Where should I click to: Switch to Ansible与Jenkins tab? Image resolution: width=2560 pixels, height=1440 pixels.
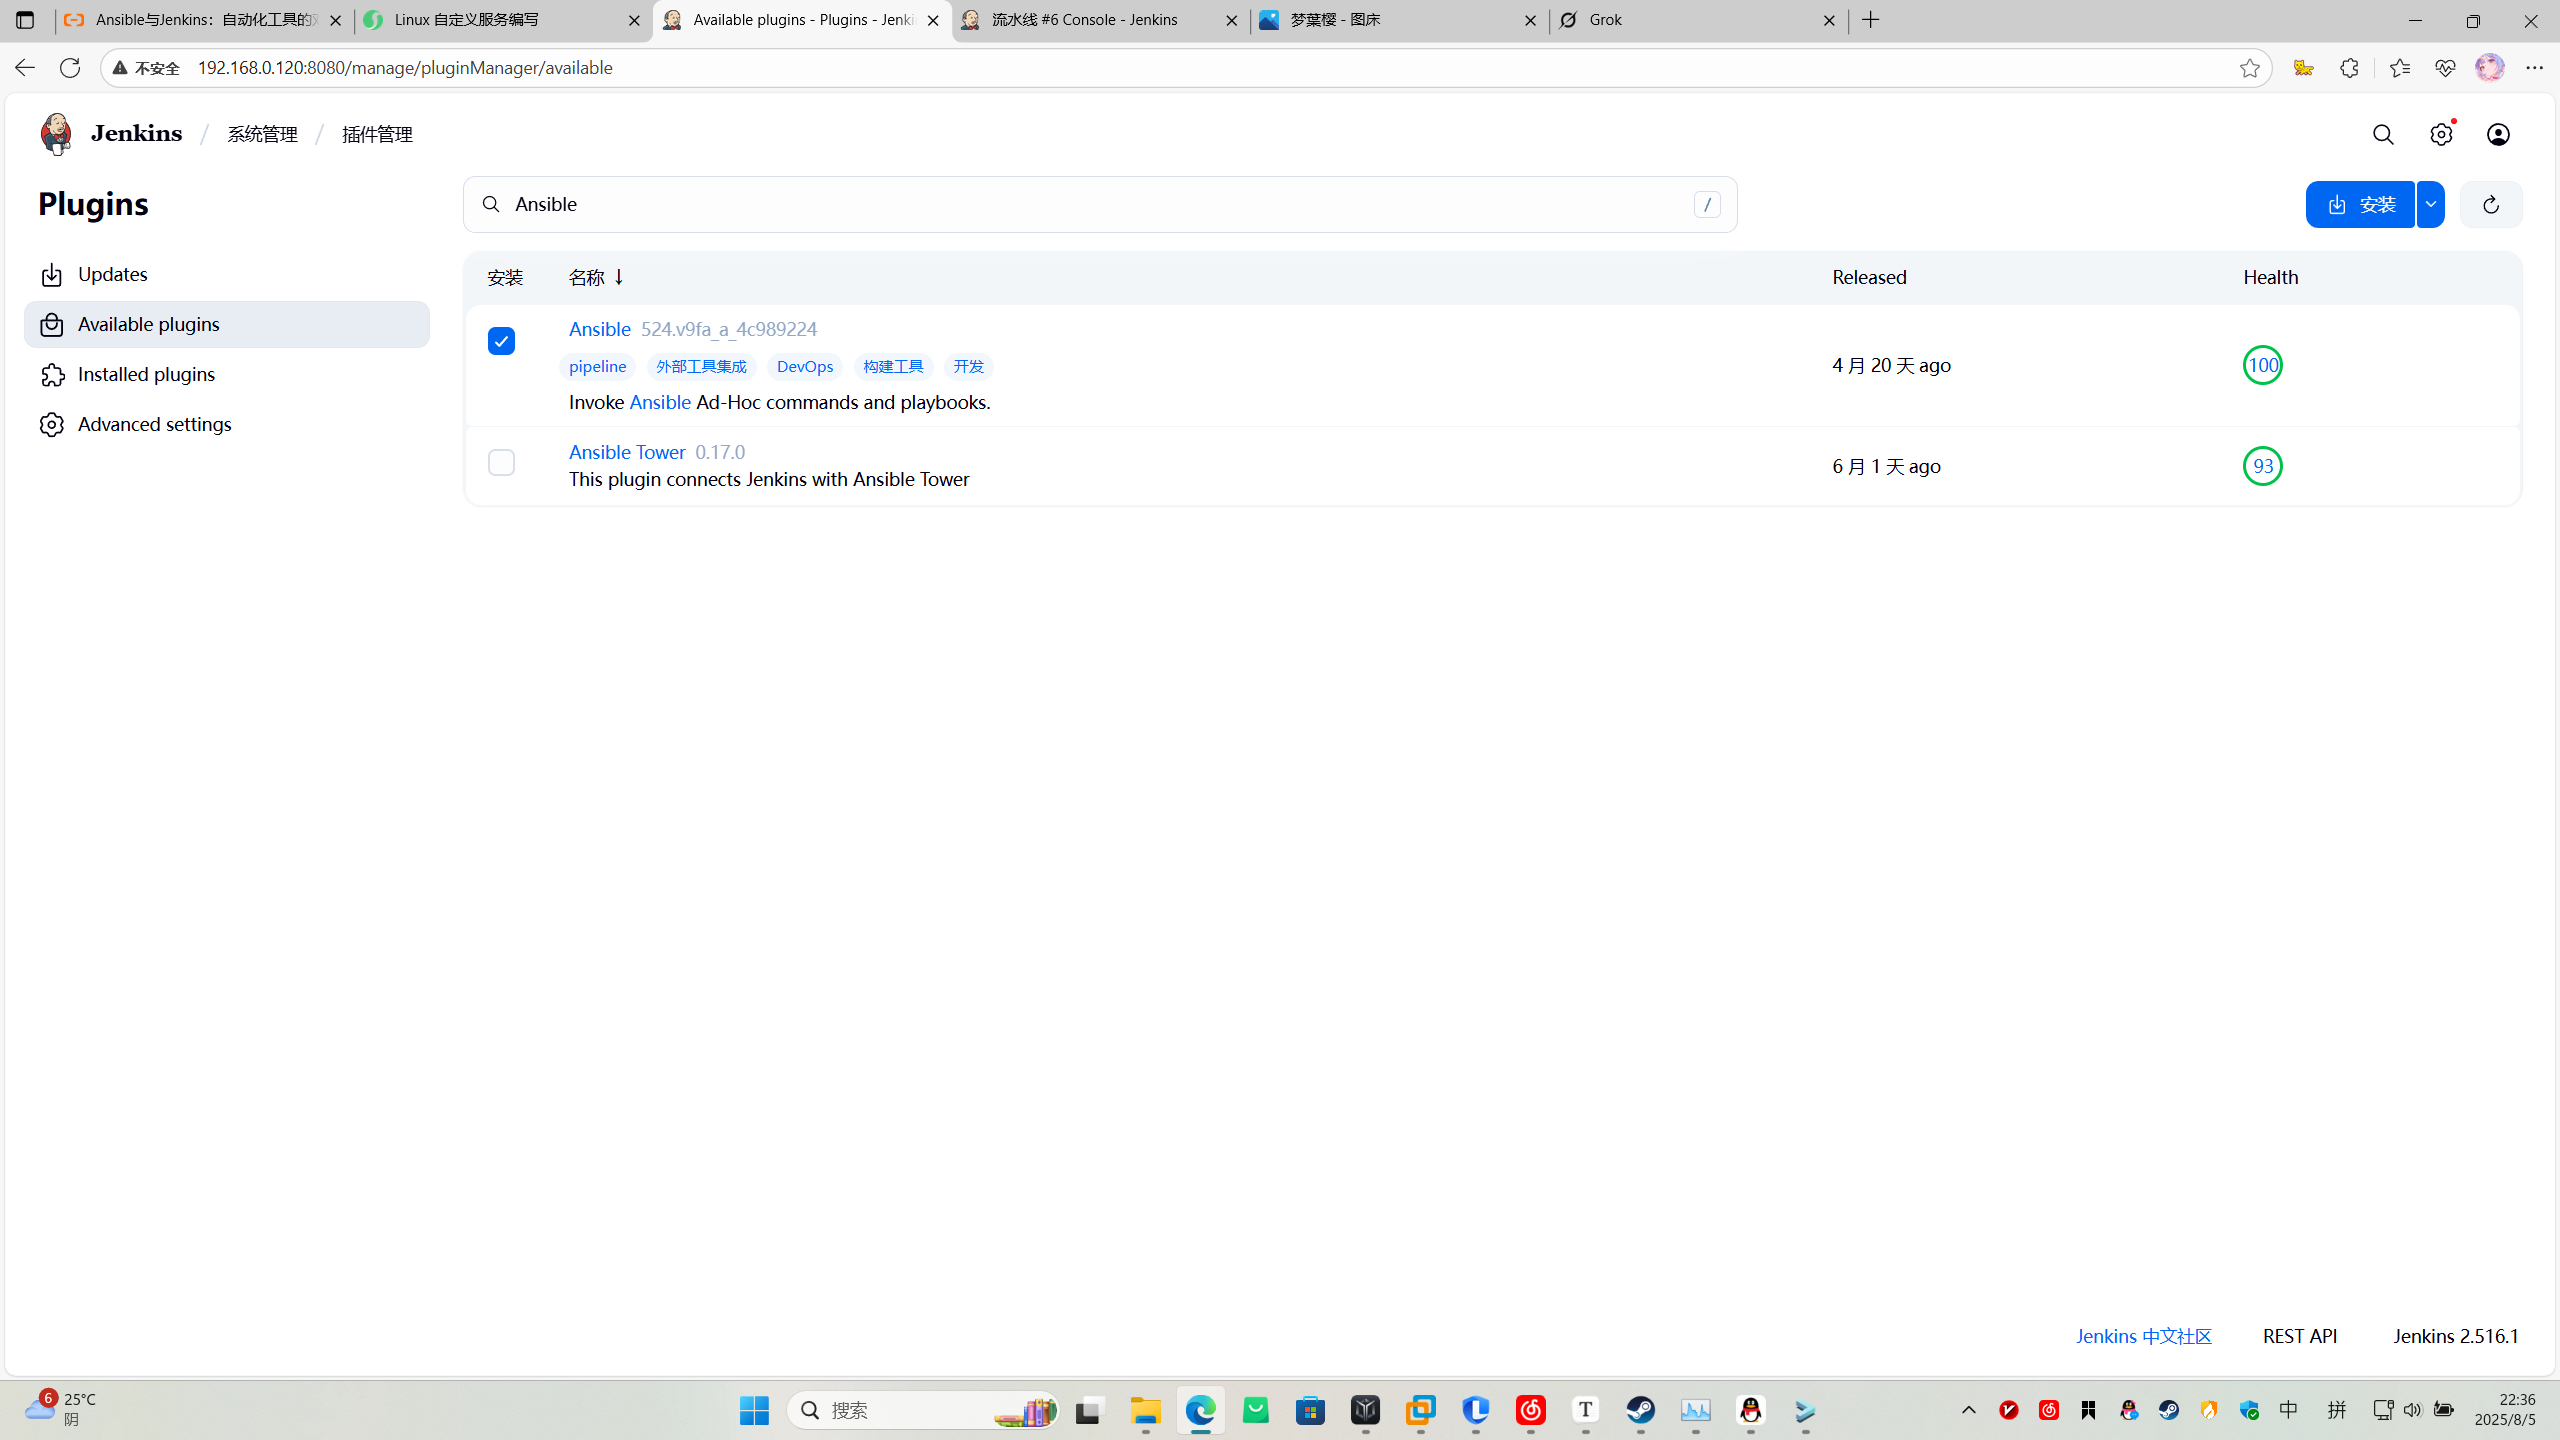coord(205,20)
